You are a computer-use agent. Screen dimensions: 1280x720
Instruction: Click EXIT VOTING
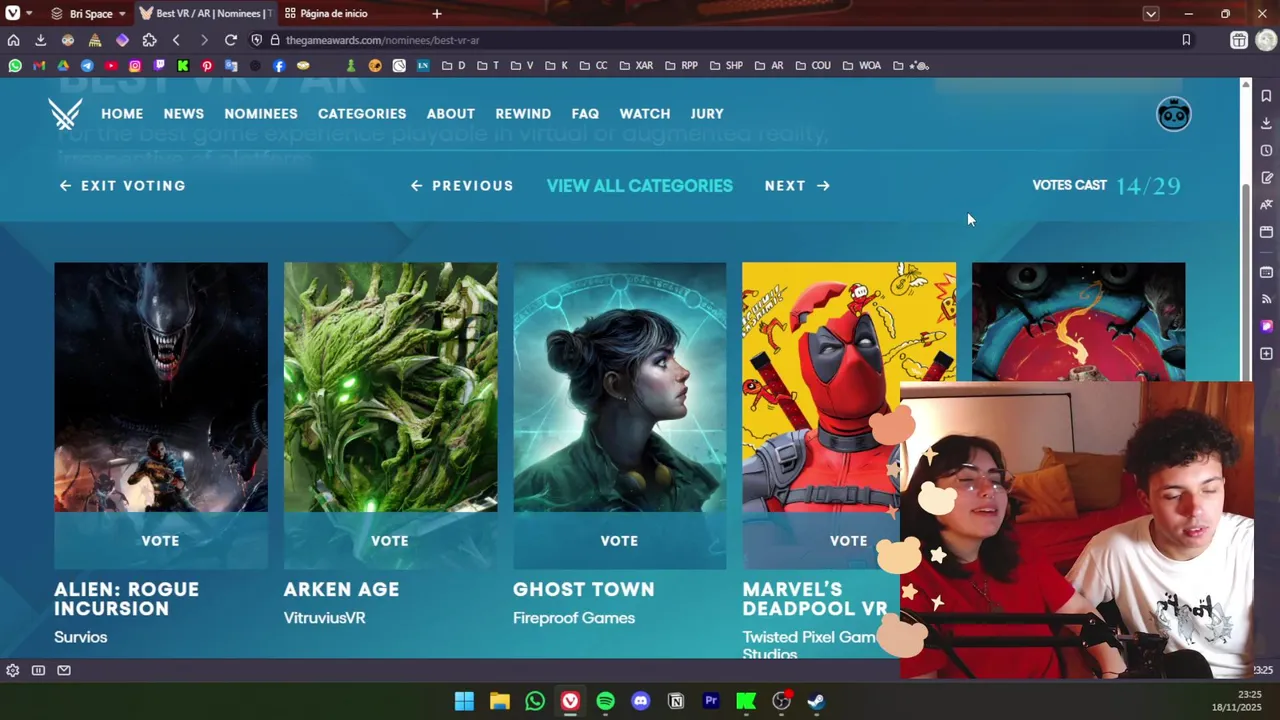tap(122, 185)
